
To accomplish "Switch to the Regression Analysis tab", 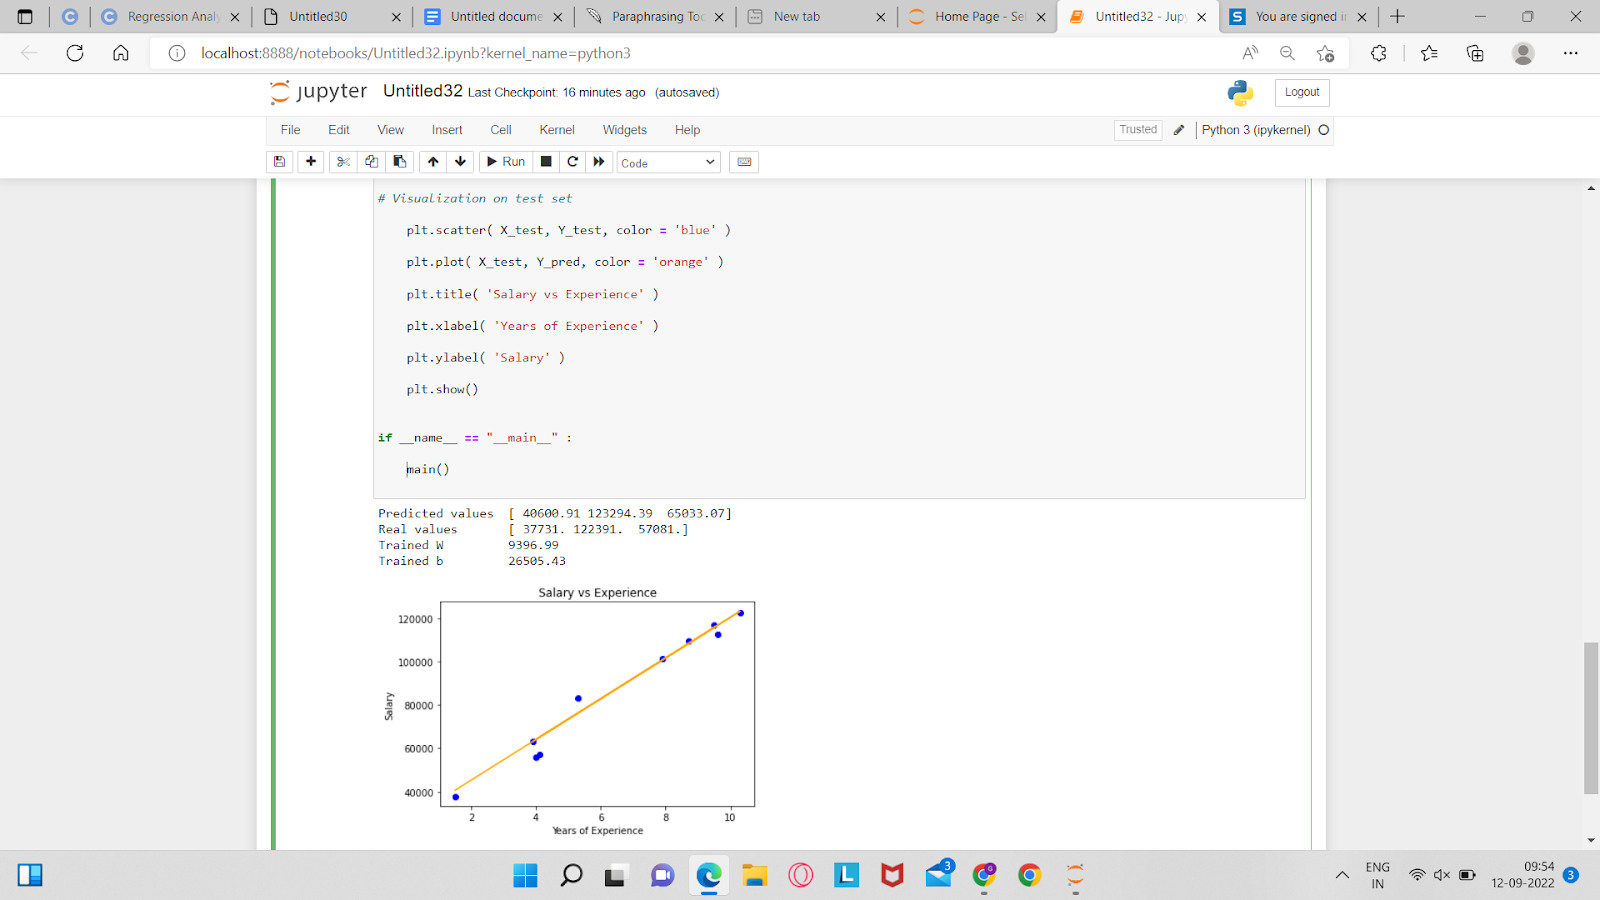I will 170,16.
